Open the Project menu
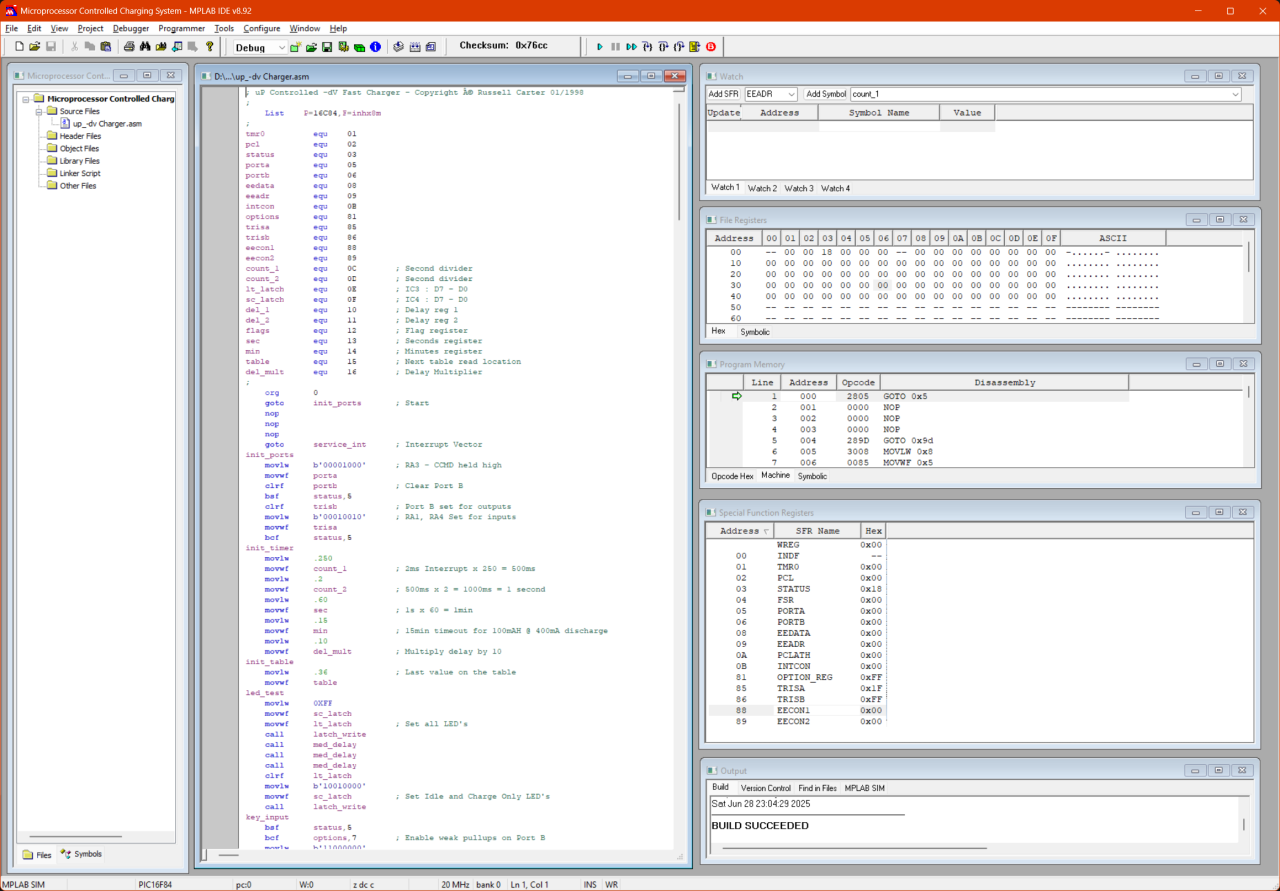 click(x=90, y=29)
